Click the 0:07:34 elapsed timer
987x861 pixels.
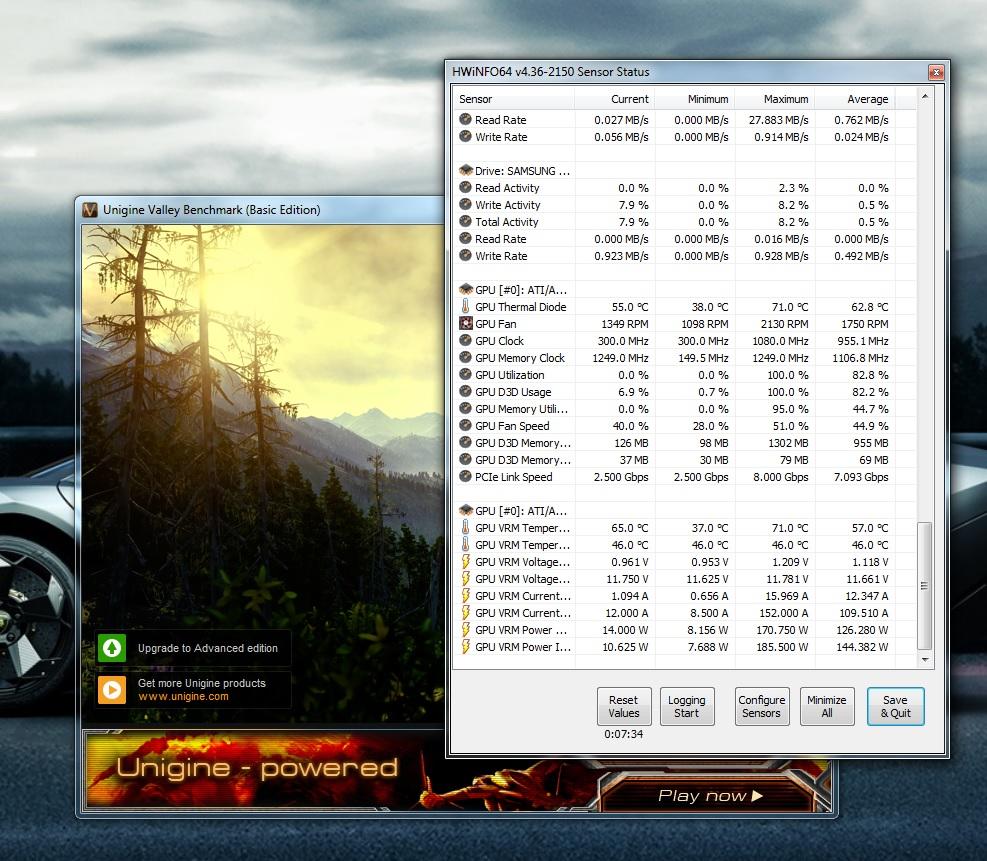tap(624, 734)
